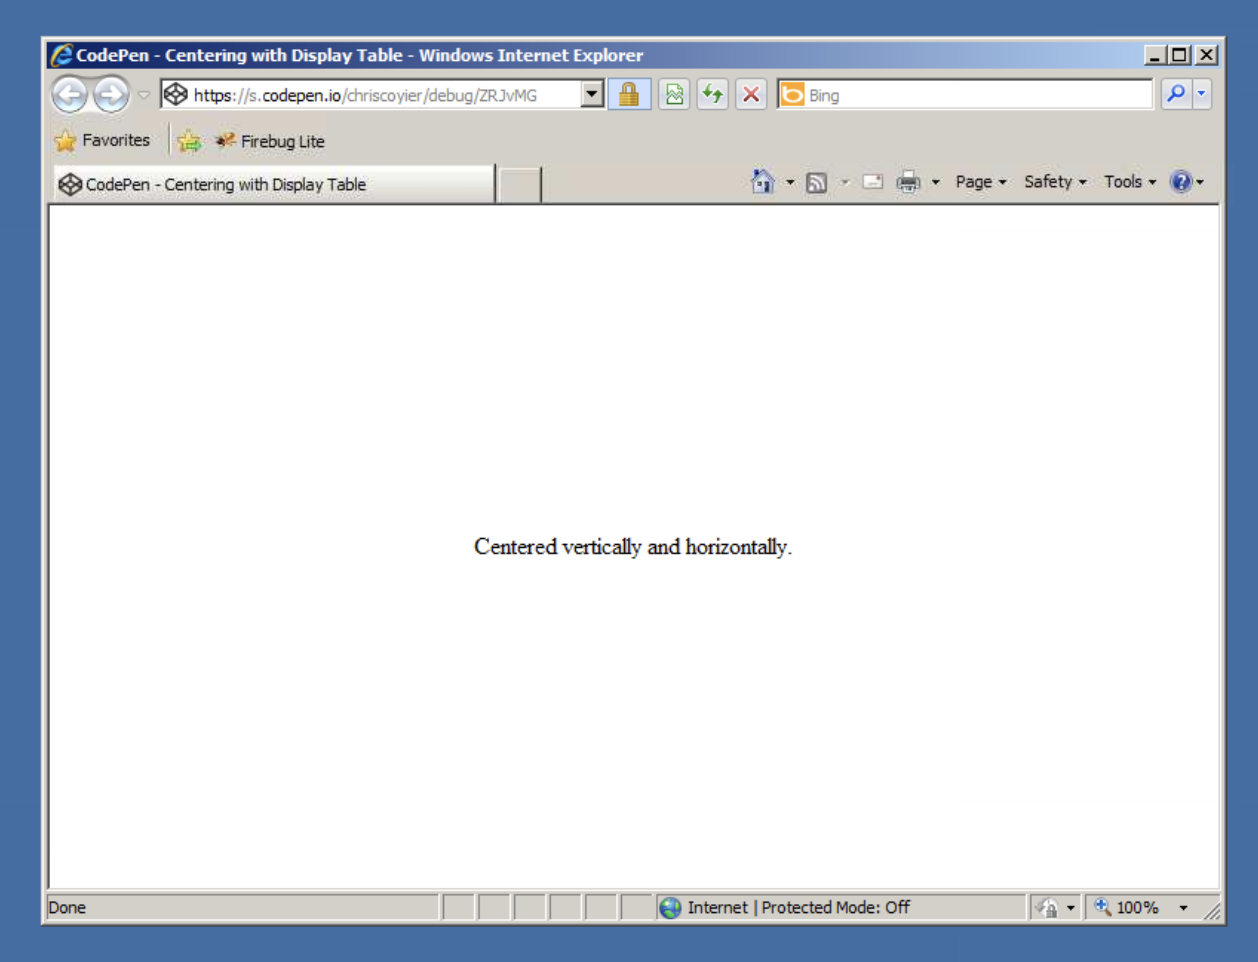
Task: Click Add to Favorites Bar star icon
Action: coord(188,141)
